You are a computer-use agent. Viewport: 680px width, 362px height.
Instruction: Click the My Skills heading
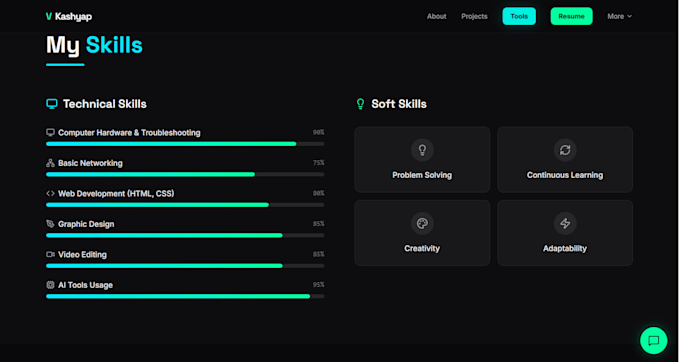94,46
